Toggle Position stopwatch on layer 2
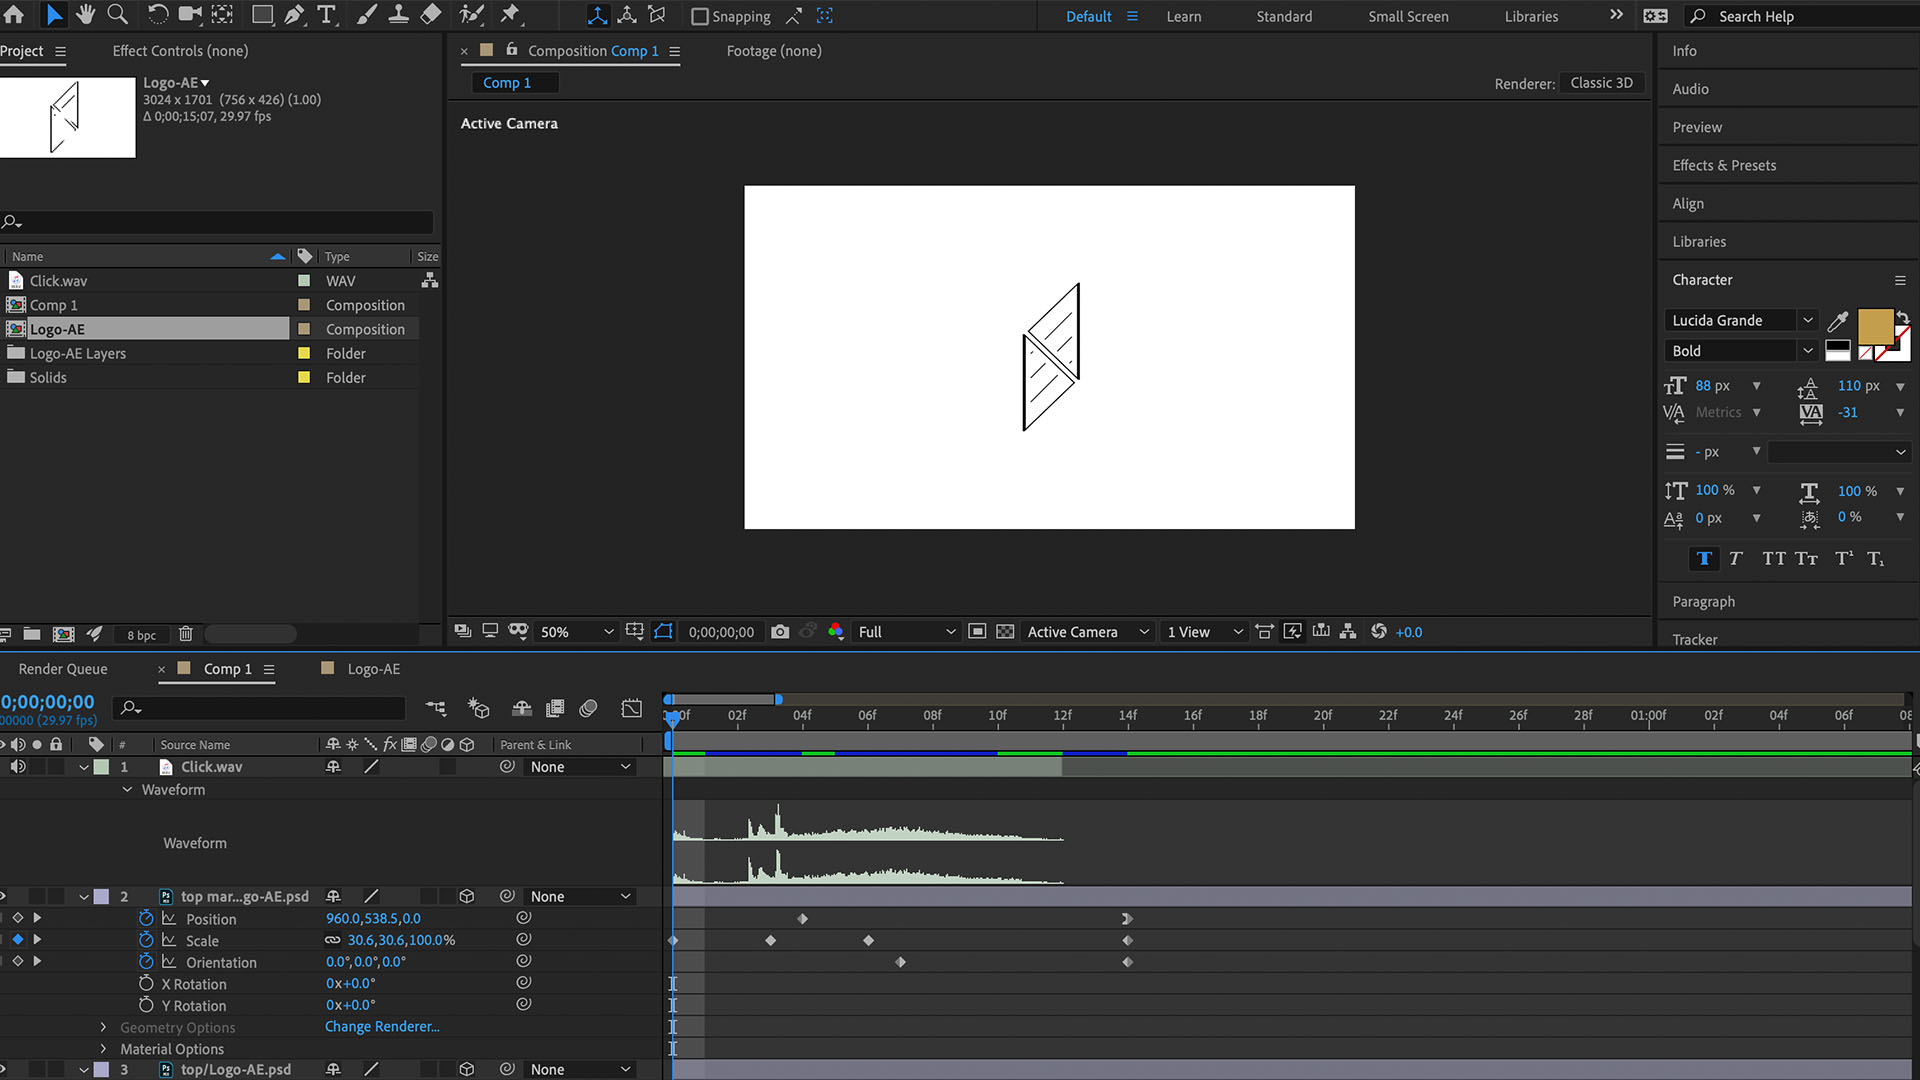 (x=146, y=918)
